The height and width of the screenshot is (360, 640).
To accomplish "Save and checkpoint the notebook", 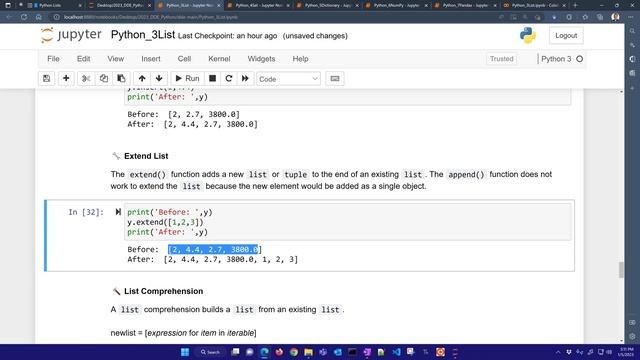I will 47,78.
